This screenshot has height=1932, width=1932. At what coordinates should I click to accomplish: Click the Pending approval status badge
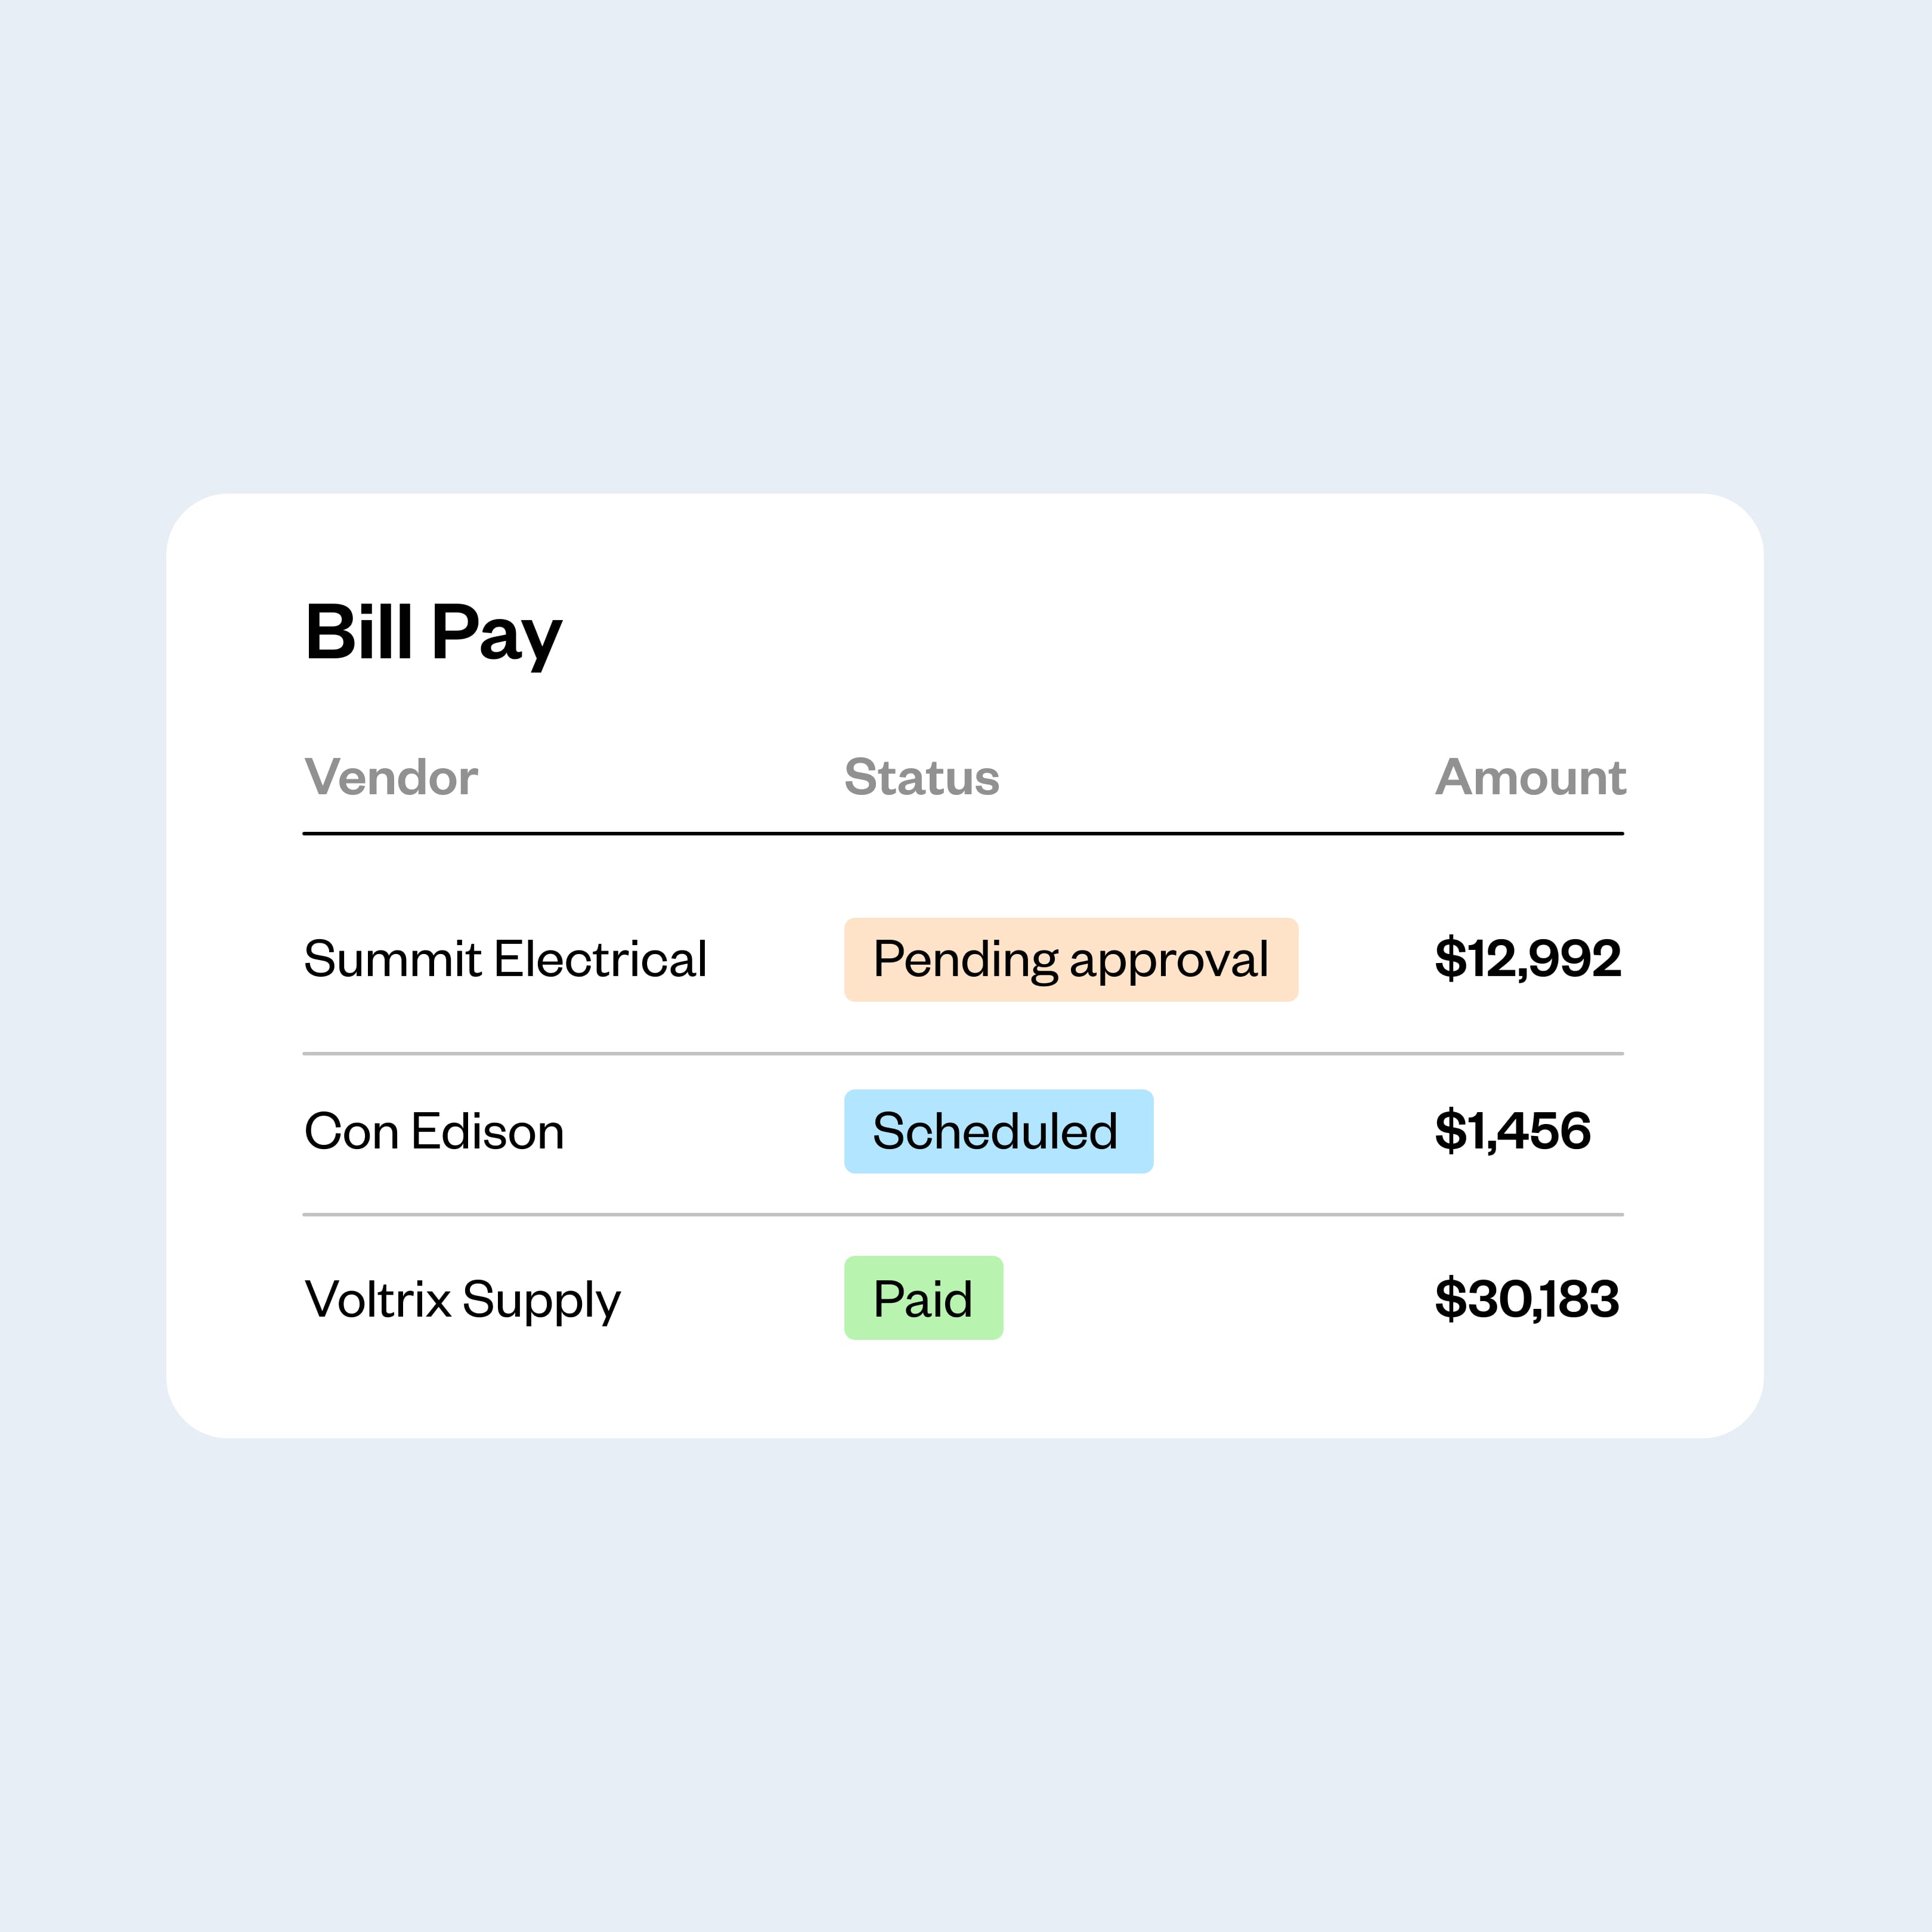click(x=1071, y=959)
